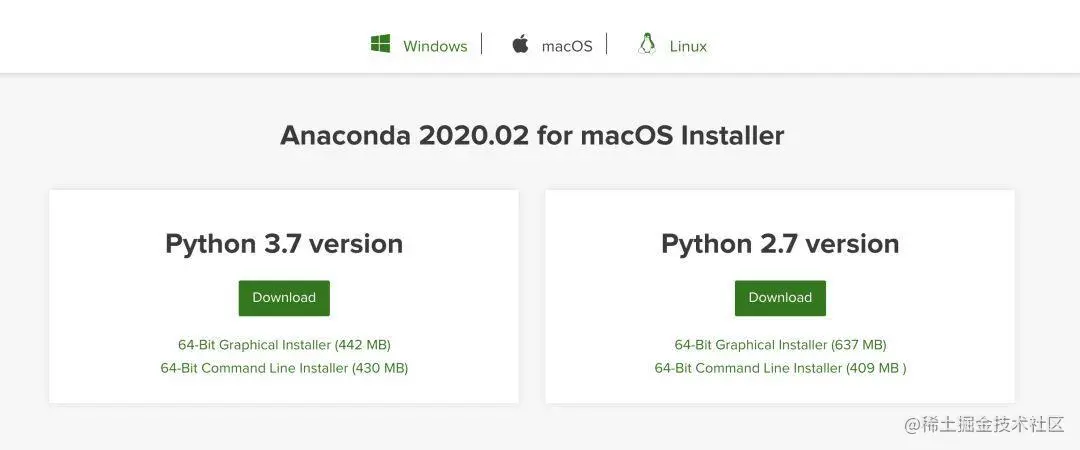Click the separator bar after Windows label
This screenshot has width=1080, height=450.
[481, 44]
